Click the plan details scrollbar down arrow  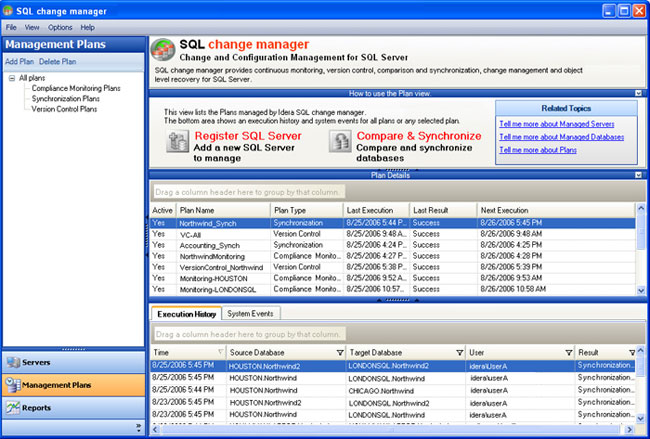641,291
